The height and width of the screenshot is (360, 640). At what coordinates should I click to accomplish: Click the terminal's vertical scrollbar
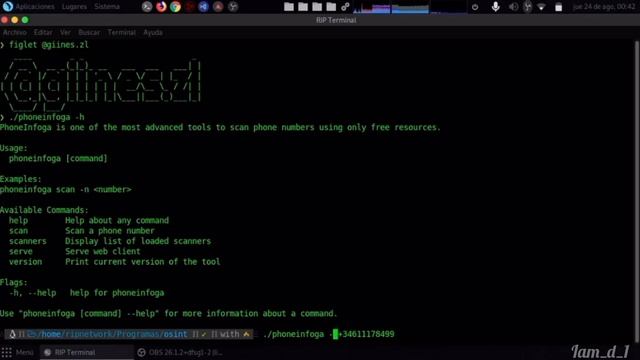pos(637,192)
